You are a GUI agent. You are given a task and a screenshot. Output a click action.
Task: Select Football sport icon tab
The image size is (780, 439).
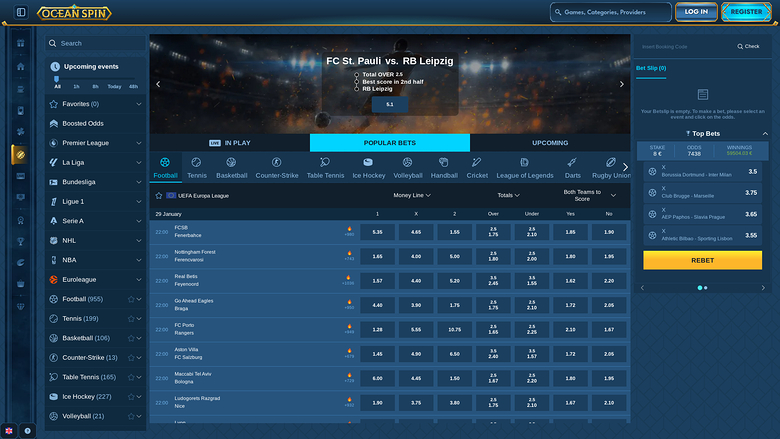(165, 168)
